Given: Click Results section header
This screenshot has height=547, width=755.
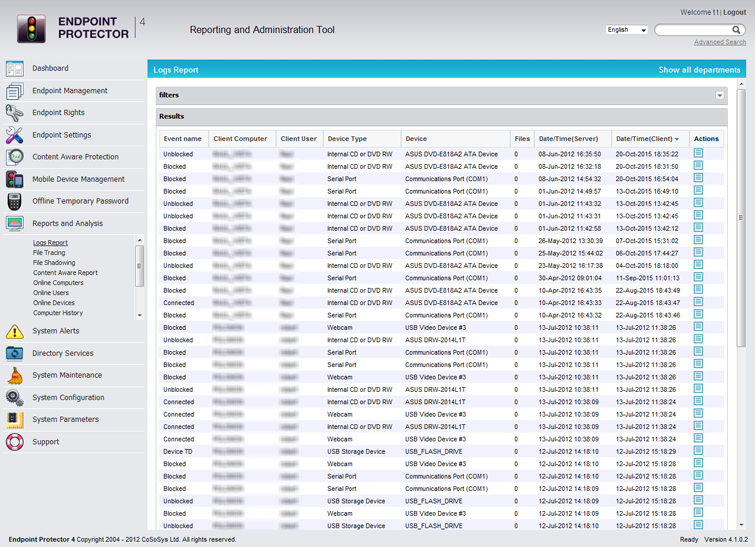Looking at the screenshot, I should [442, 117].
